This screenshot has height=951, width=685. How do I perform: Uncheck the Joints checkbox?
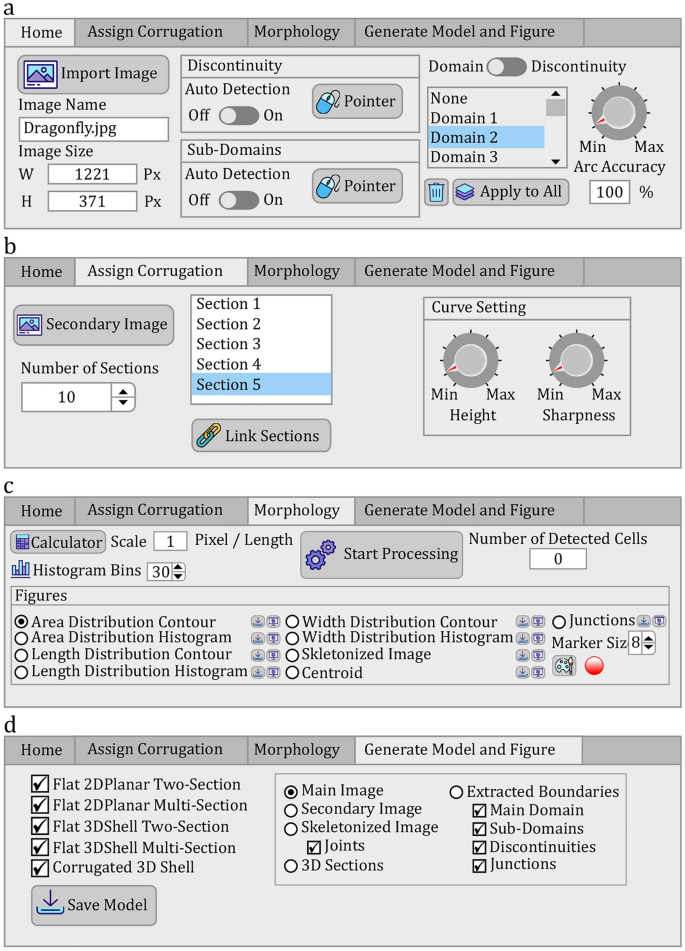[x=314, y=847]
